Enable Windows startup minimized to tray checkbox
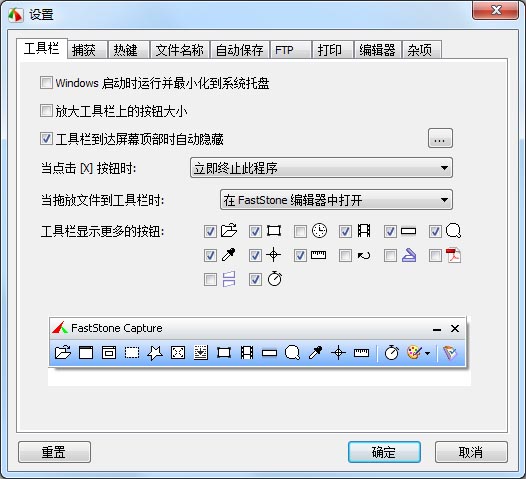526x479 pixels. tap(46, 83)
